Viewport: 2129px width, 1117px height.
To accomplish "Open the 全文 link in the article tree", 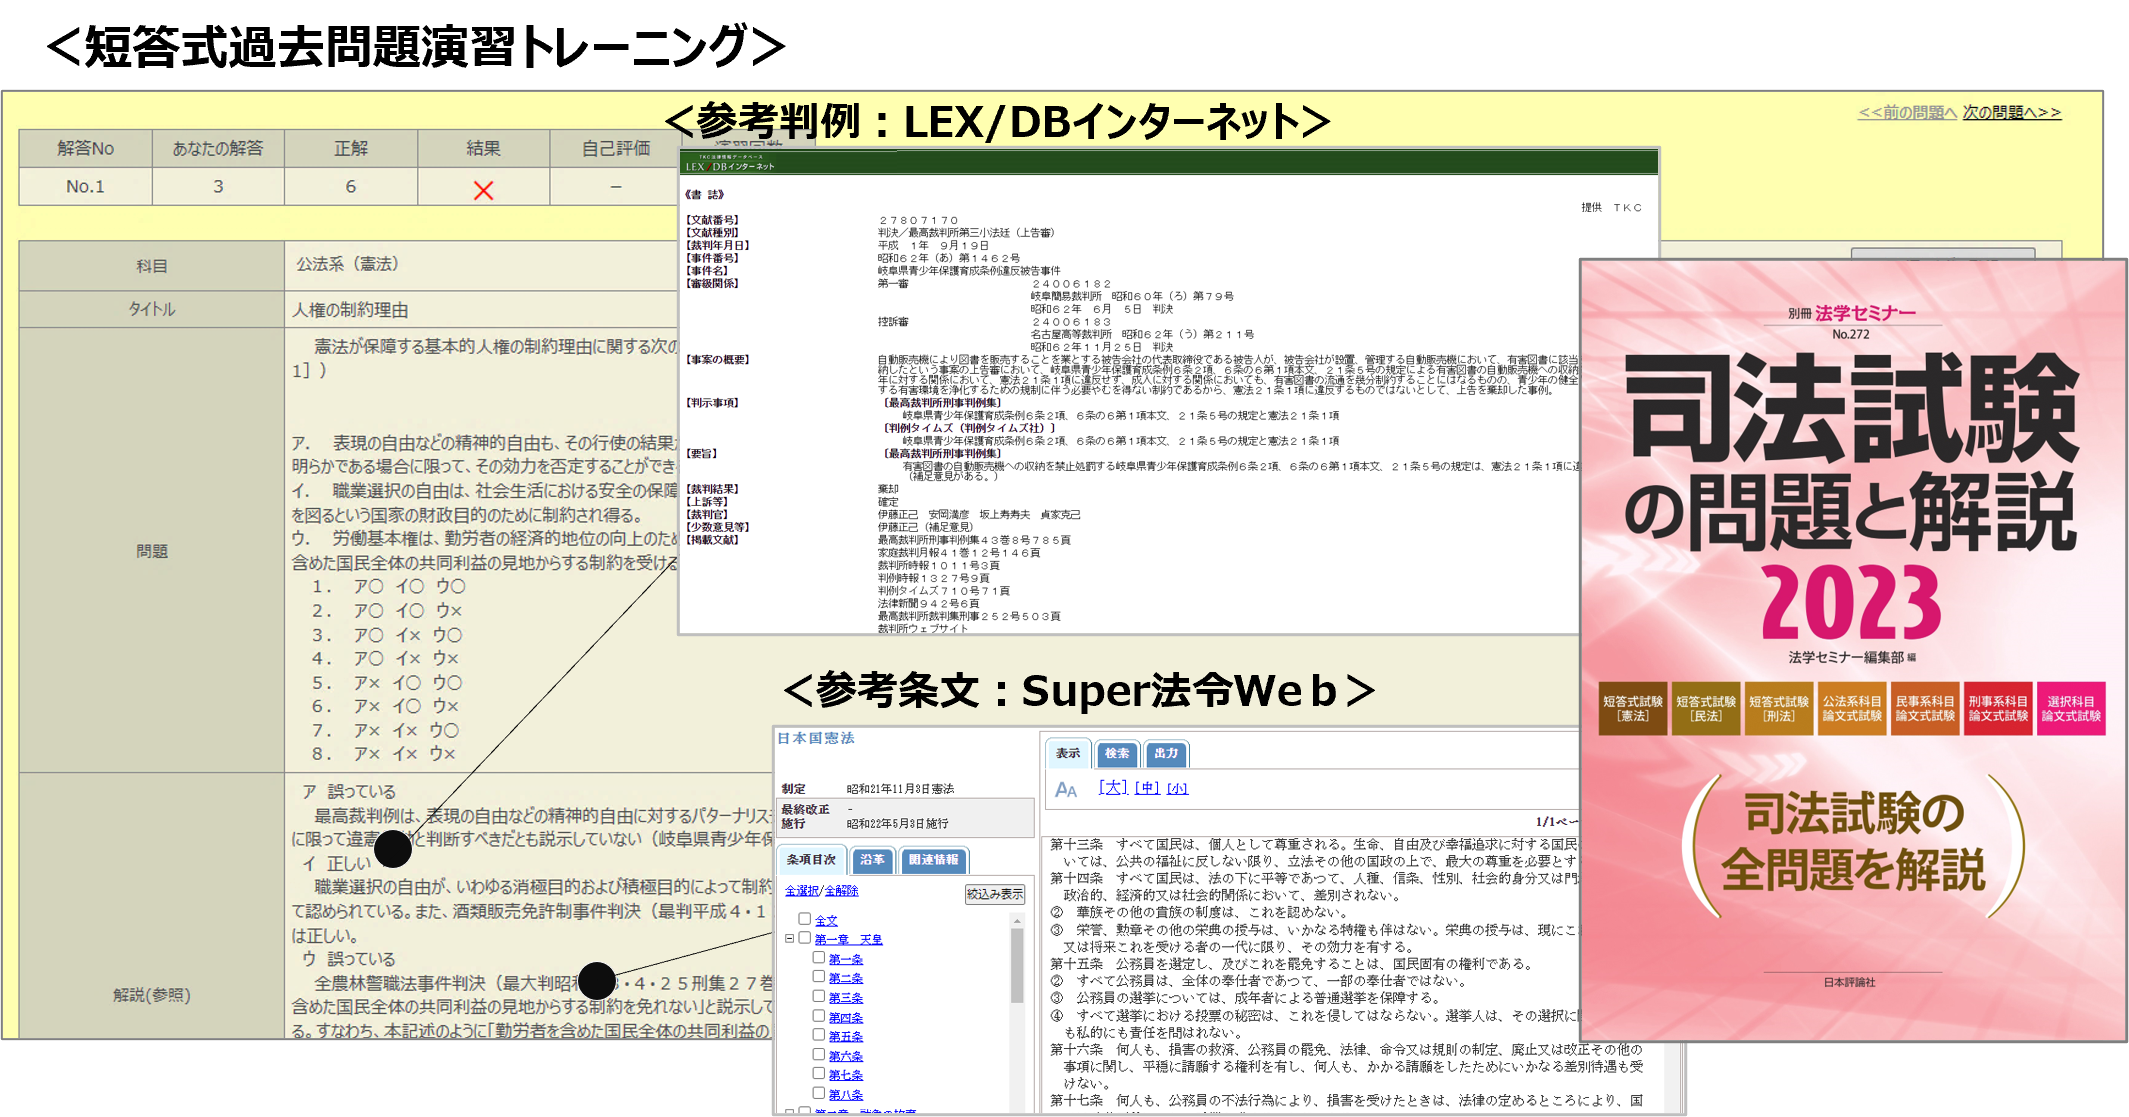I will click(x=826, y=920).
